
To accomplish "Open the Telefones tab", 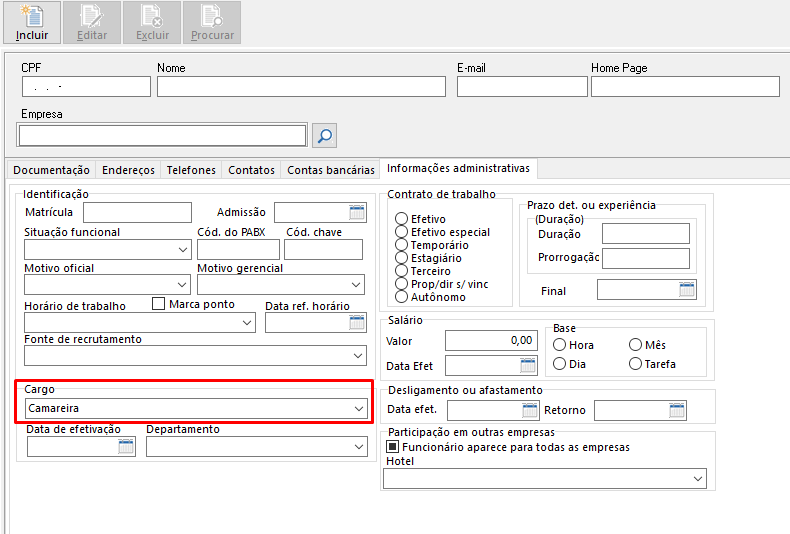I will tap(191, 170).
